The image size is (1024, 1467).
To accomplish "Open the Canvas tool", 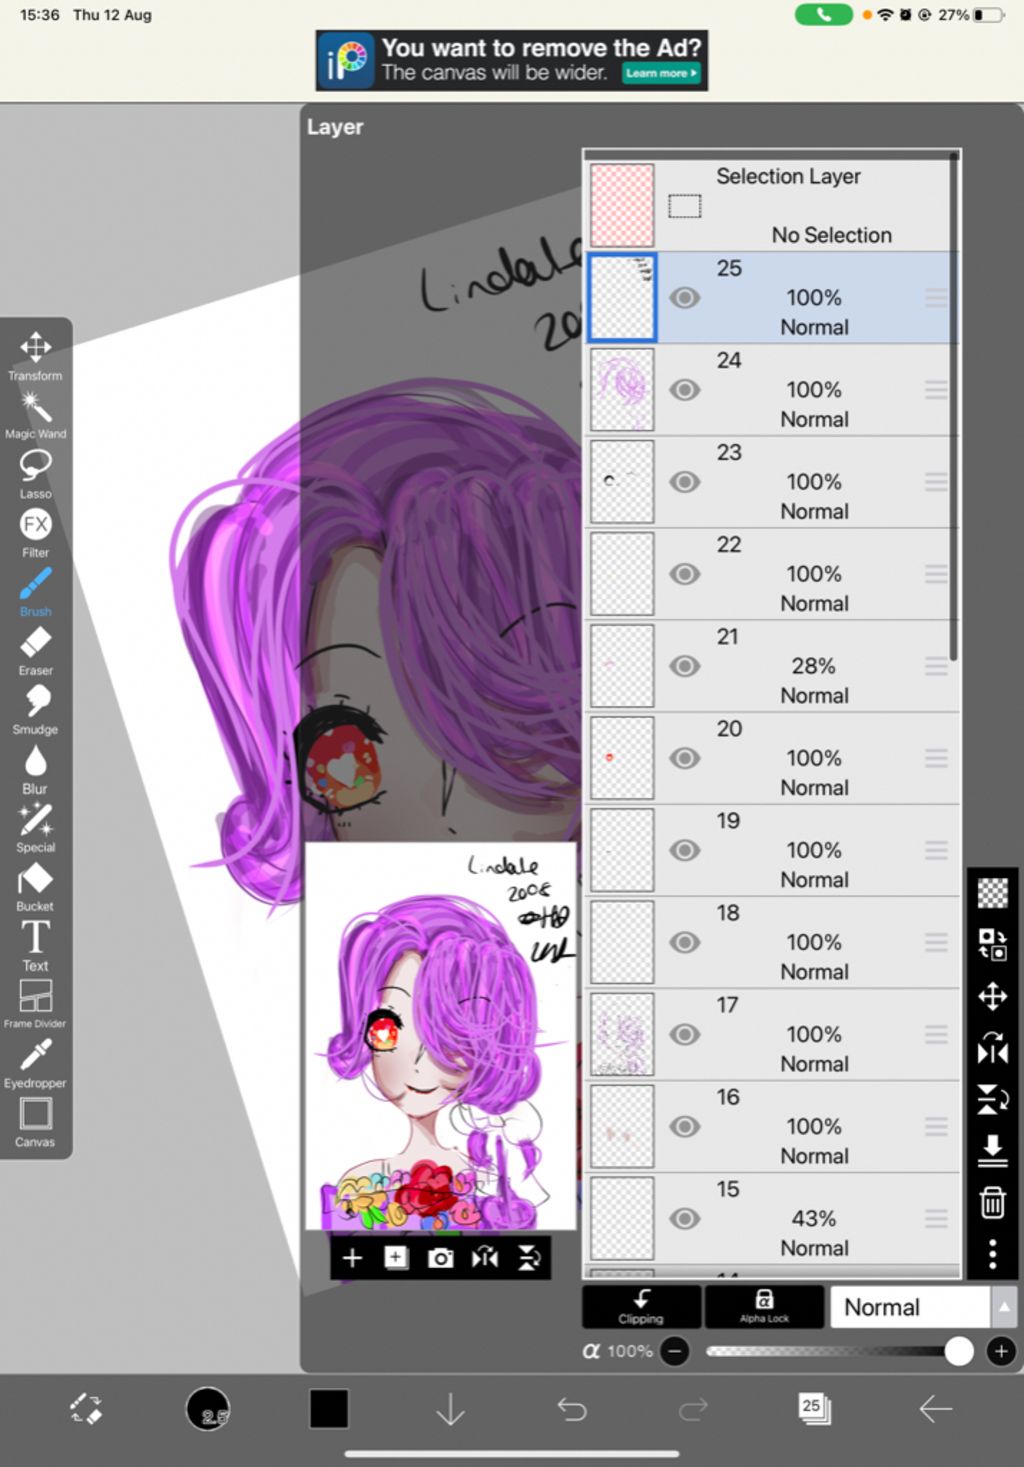I will [x=35, y=1122].
